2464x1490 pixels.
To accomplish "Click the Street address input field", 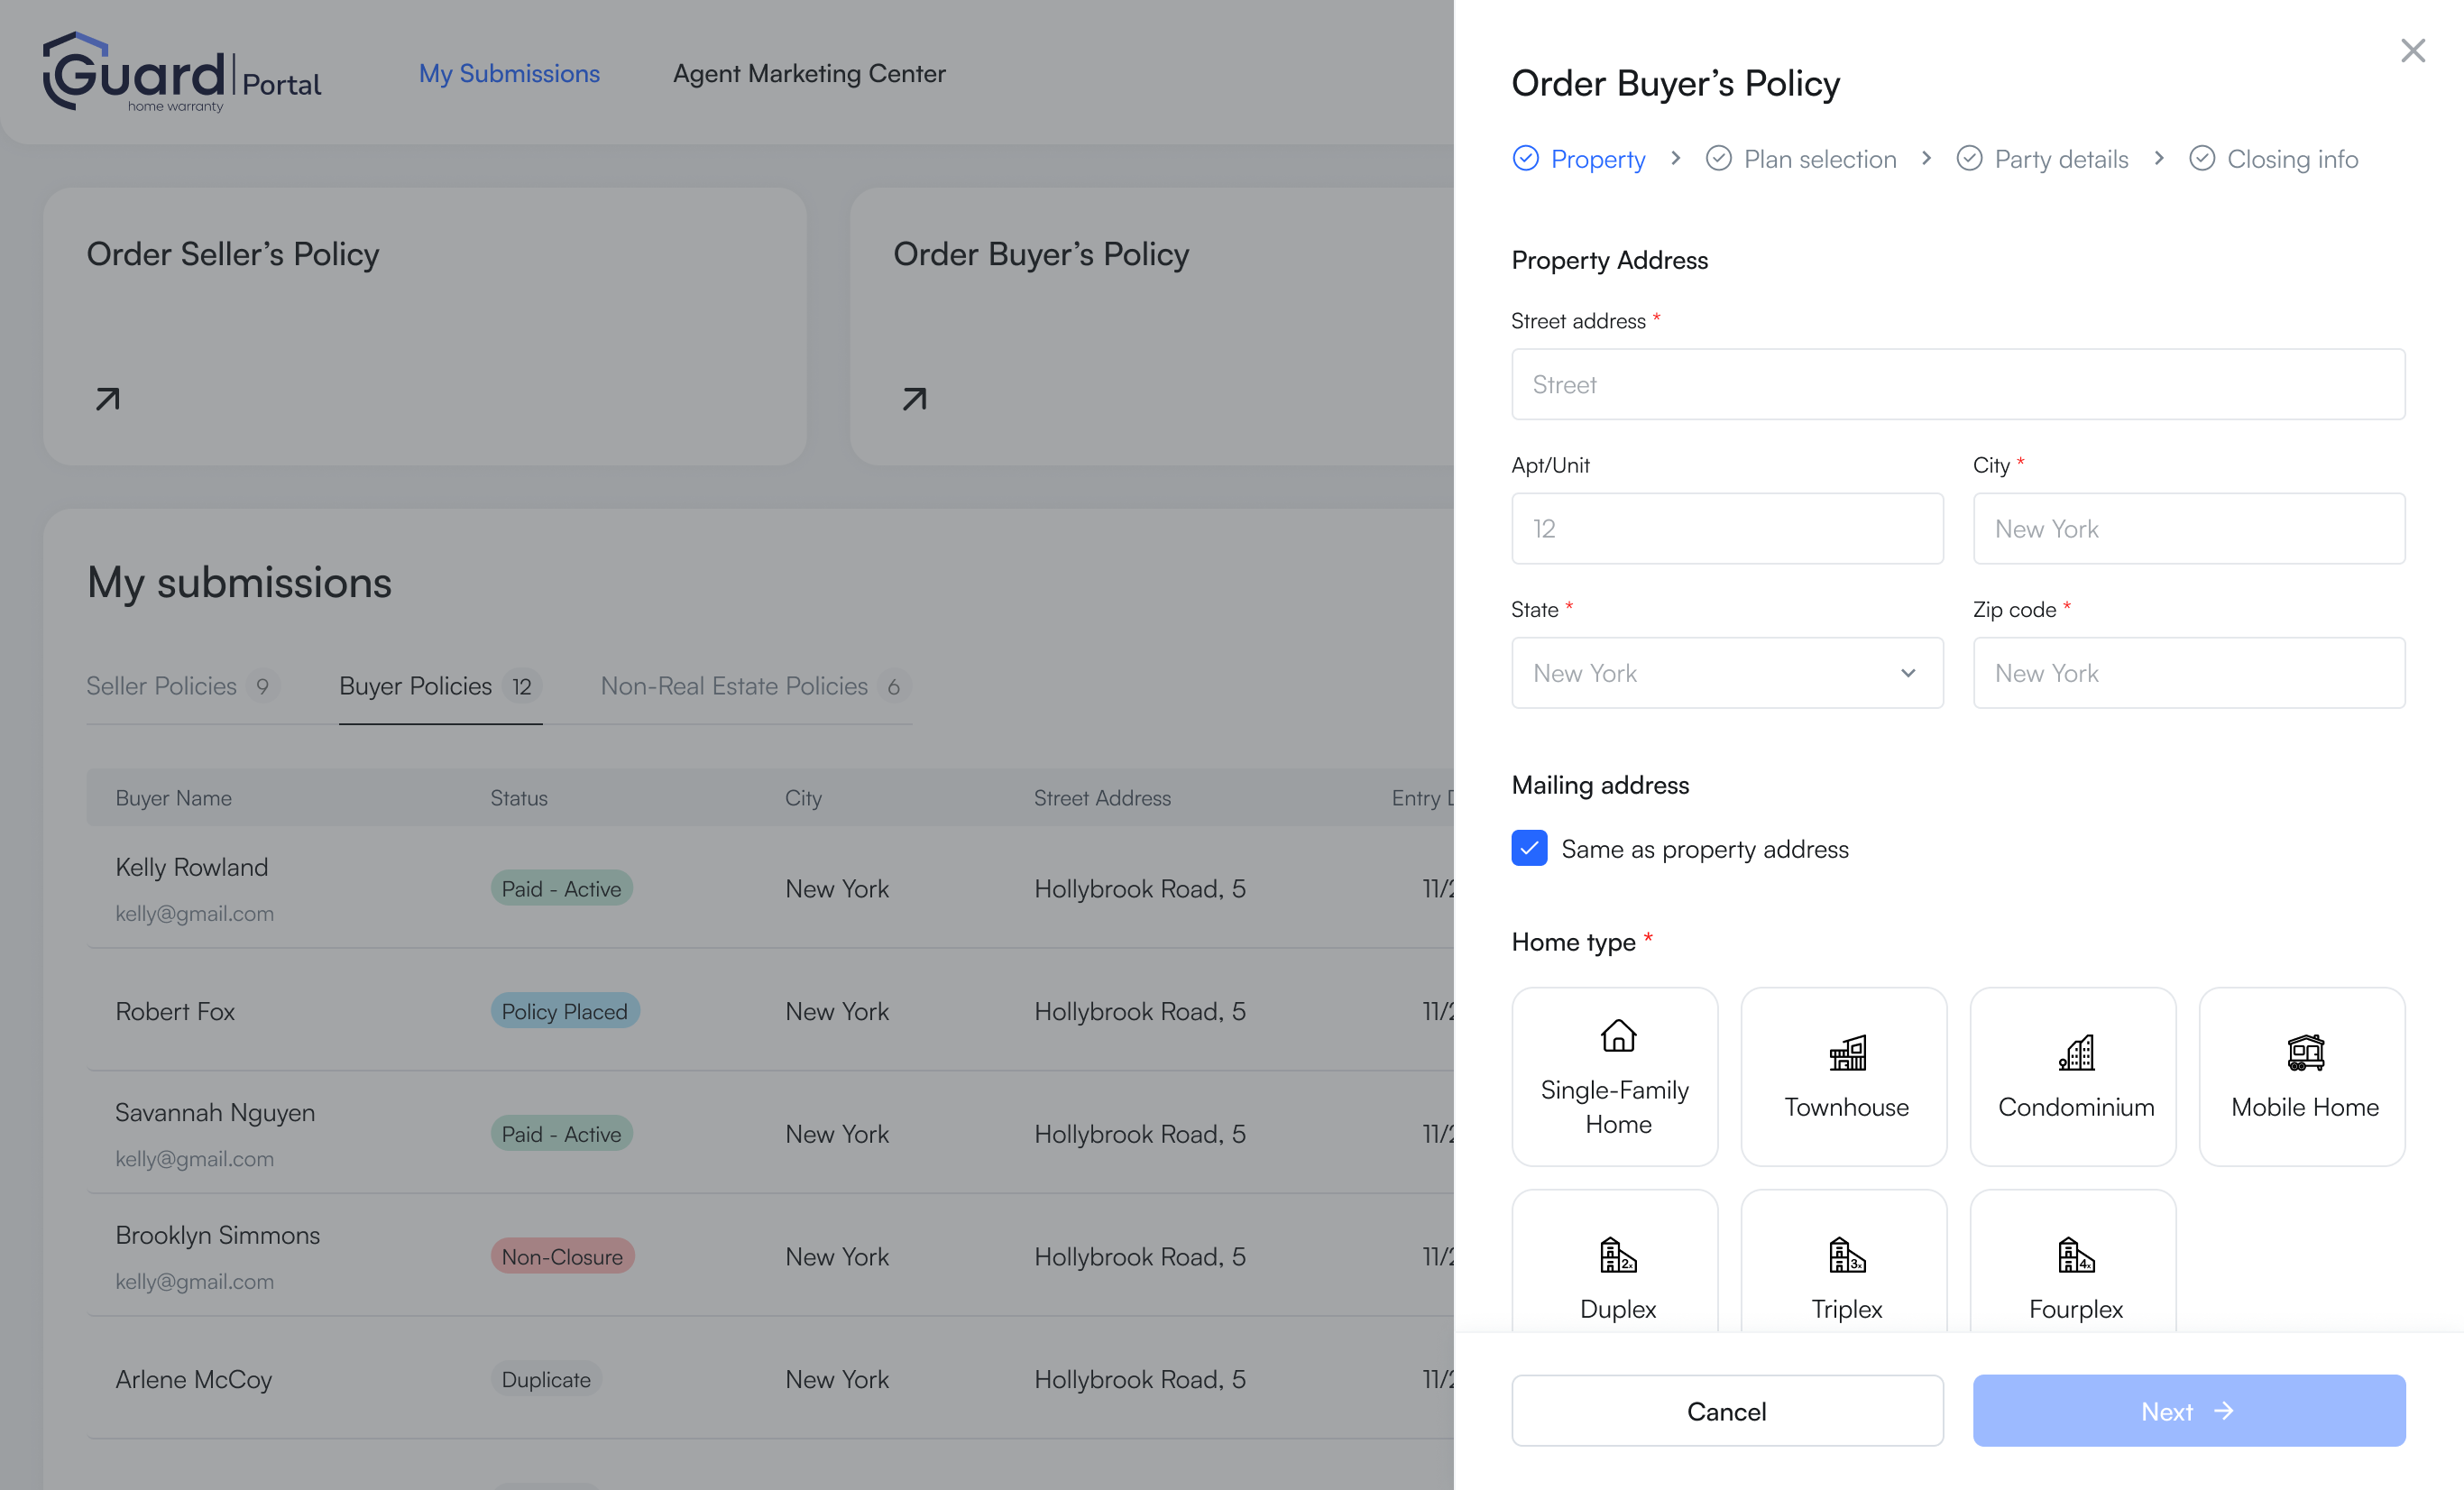I will coord(1957,384).
